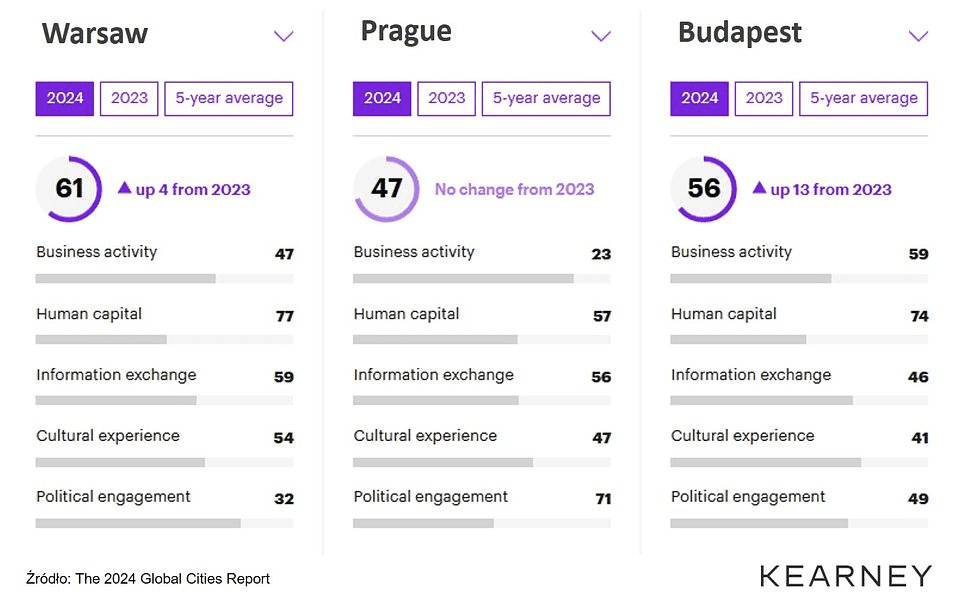Switch Budapest to the 2023 tab
Screen dimensions: 960x608
click(764, 99)
